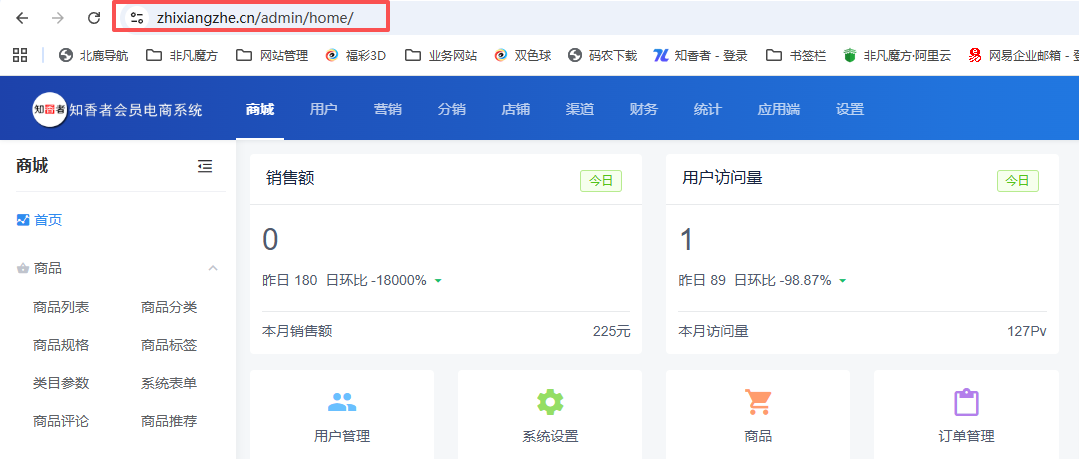This screenshot has width=1079, height=459.
Task: Open 商品规格 in sidebar
Action: 61,345
